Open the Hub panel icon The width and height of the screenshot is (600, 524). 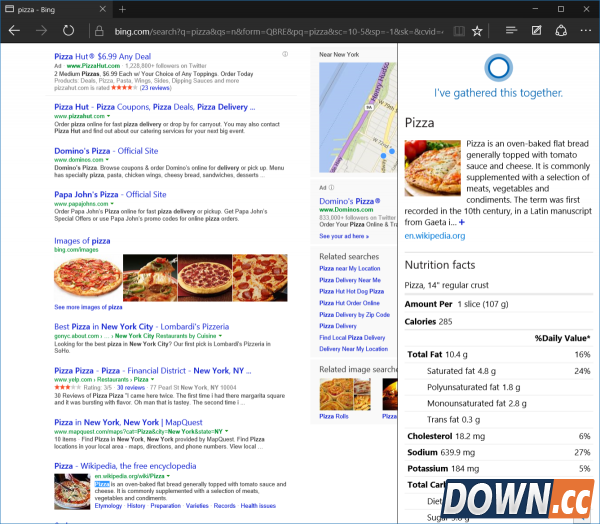512,31
